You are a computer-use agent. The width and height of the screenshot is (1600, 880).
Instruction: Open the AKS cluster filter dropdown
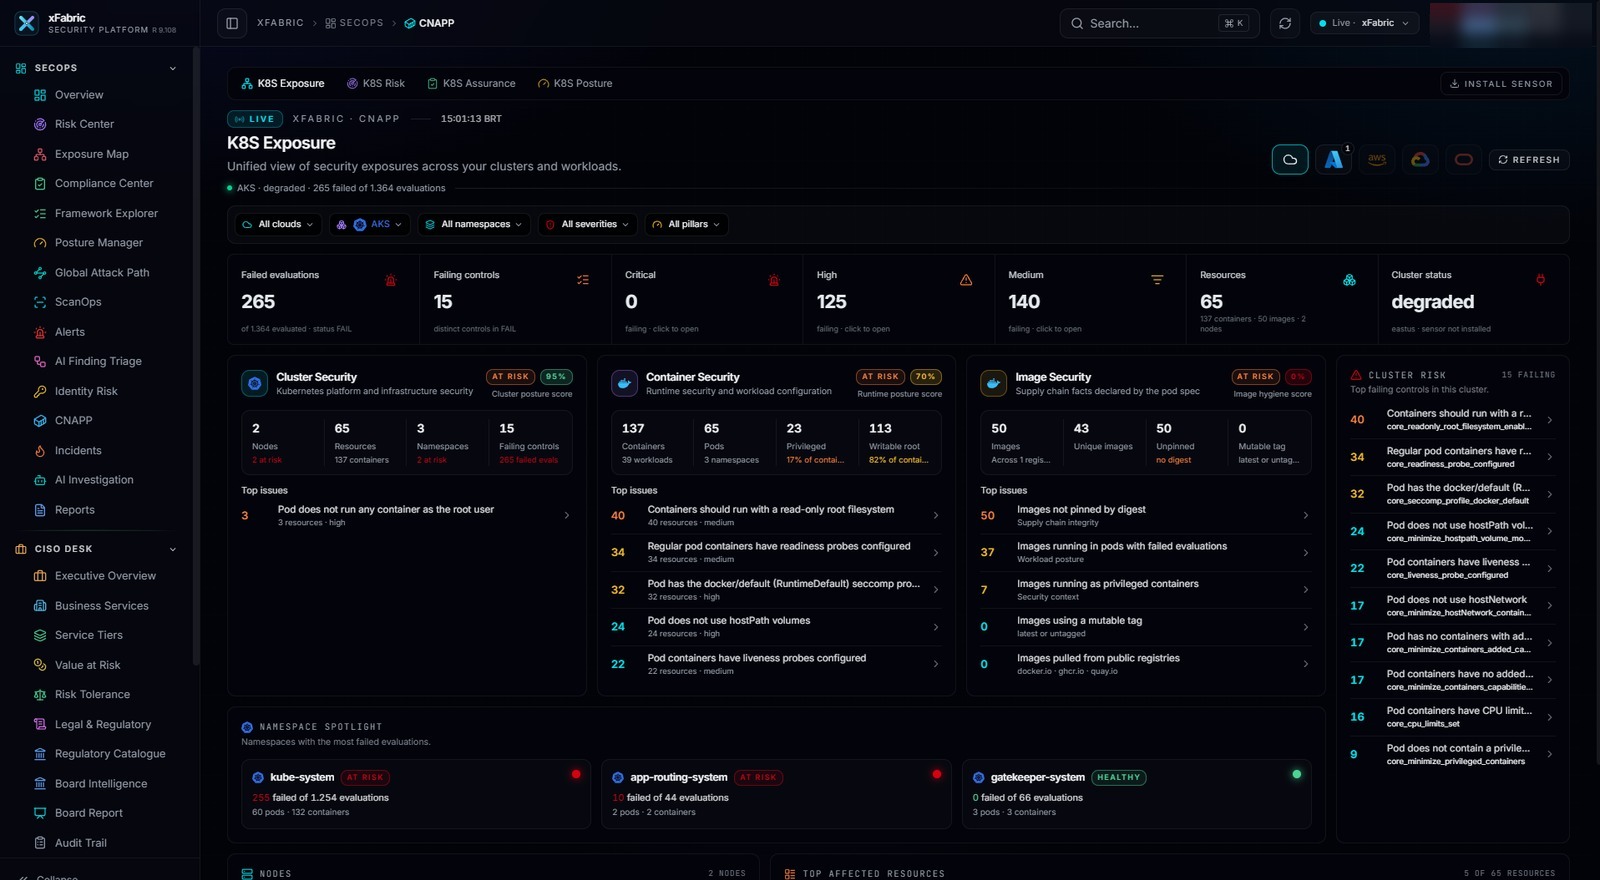click(369, 224)
